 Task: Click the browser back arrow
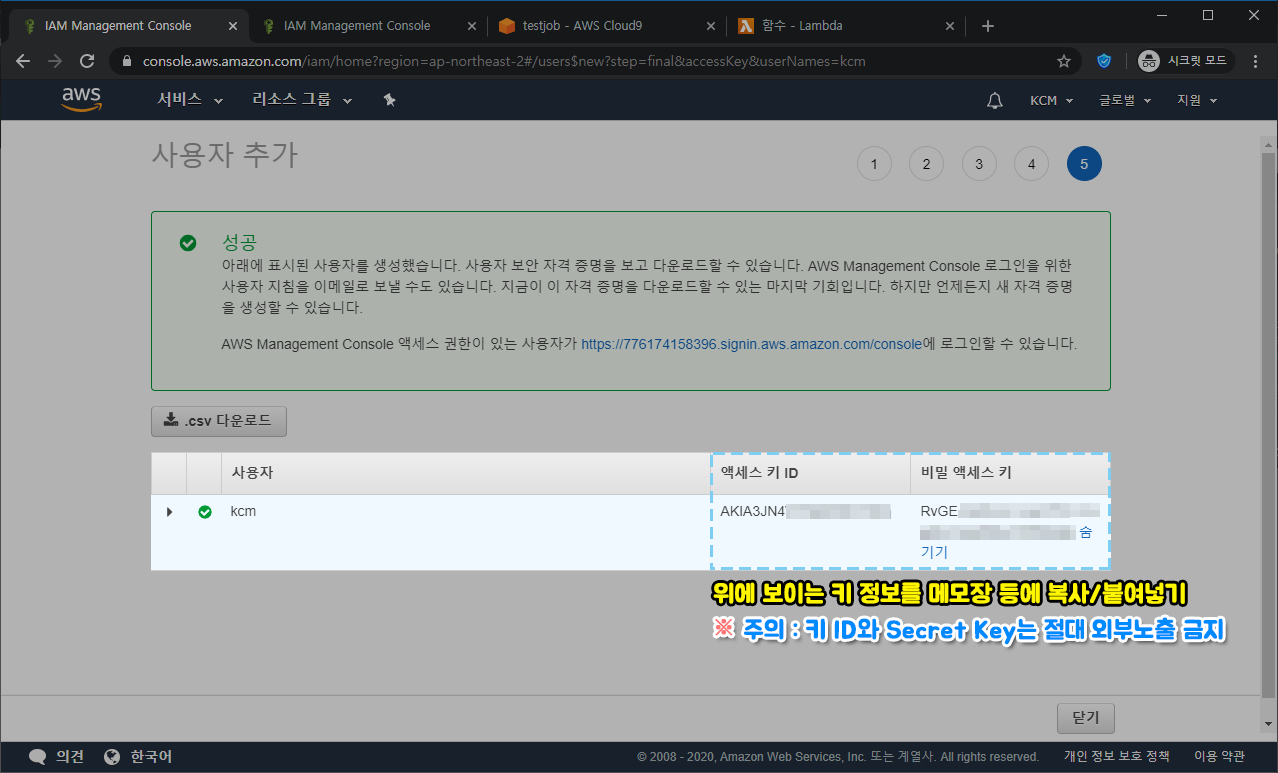(23, 61)
